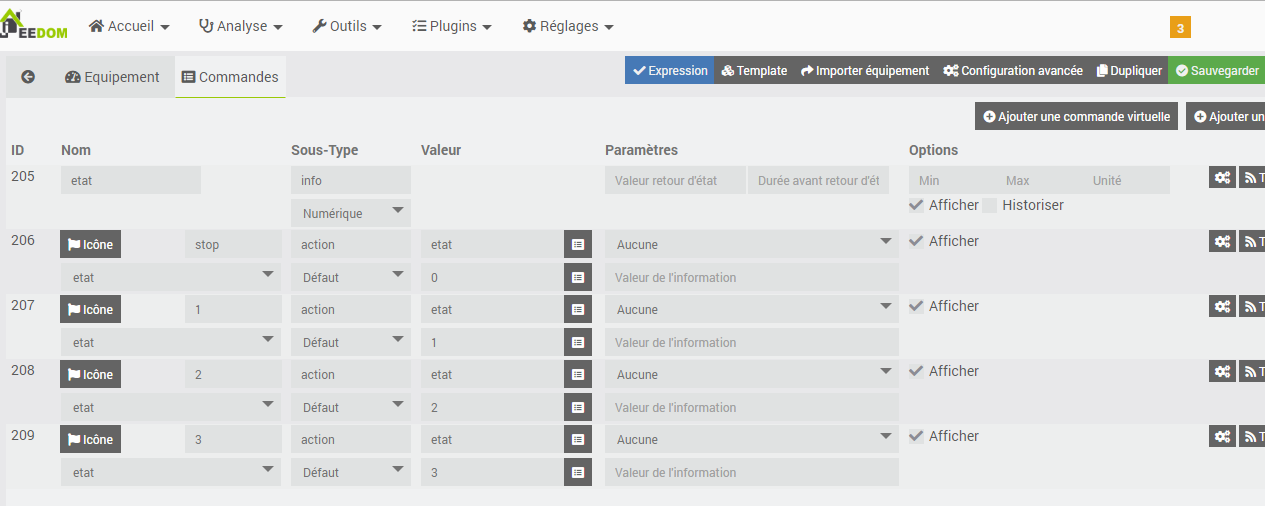1265x506 pixels.
Task: Toggle the Historiser checkbox for etat
Action: pos(990,205)
